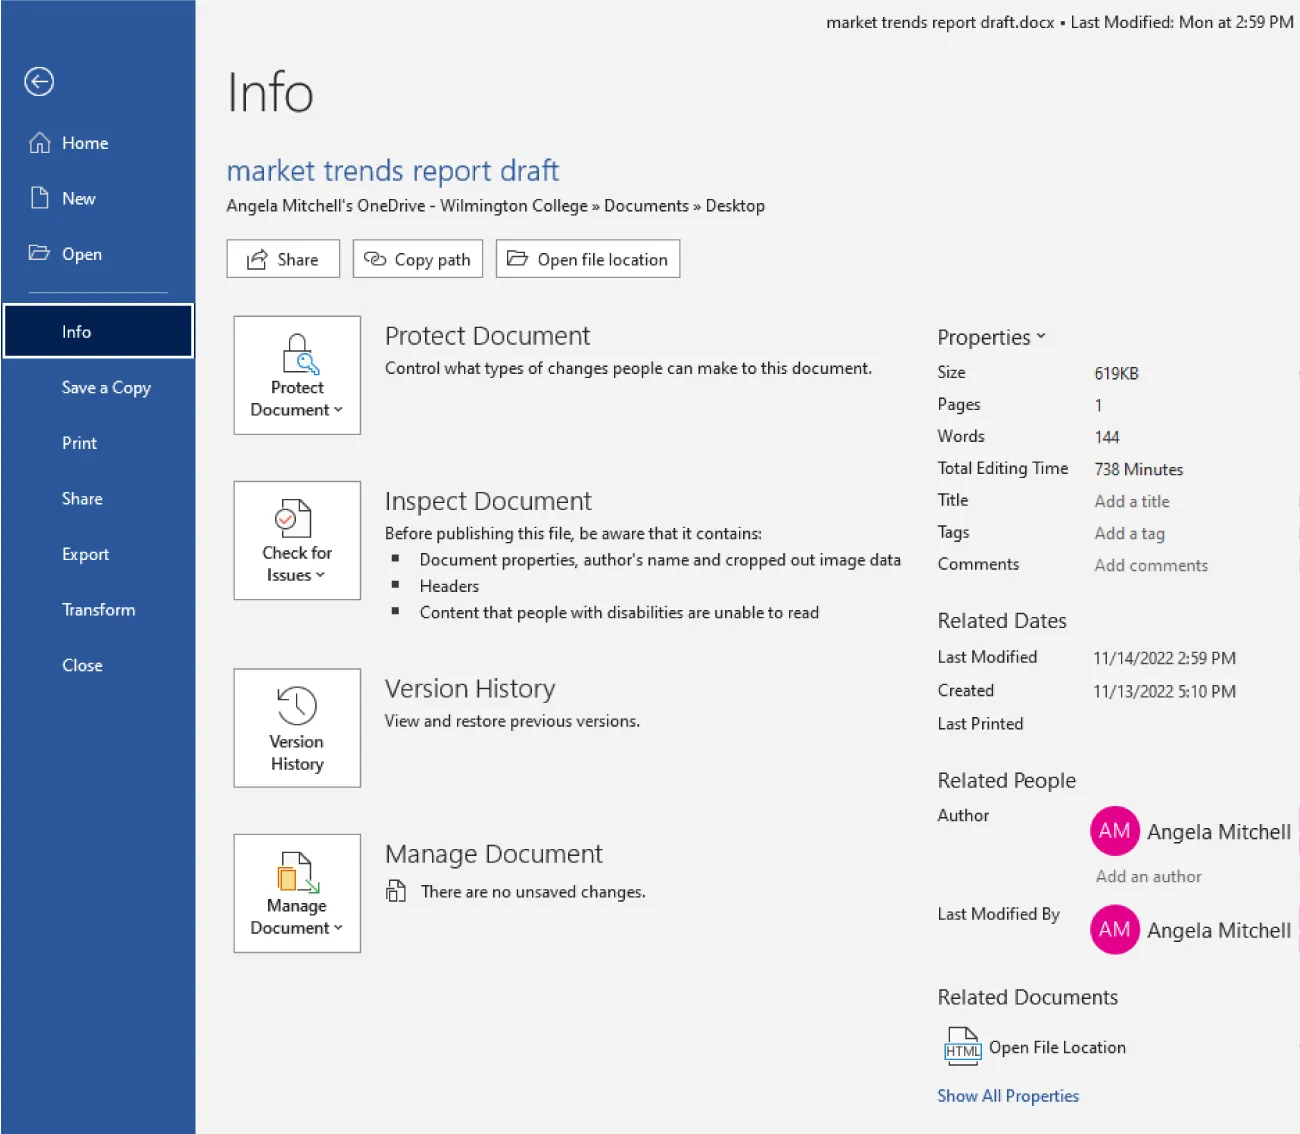Click the New option in sidebar
The width and height of the screenshot is (1300, 1134).
coord(78,198)
